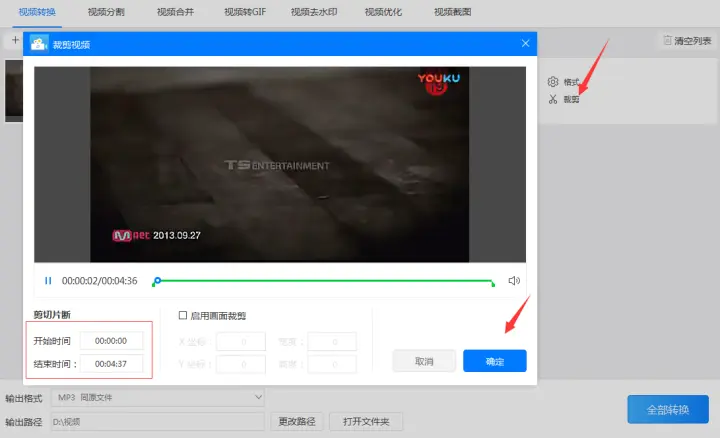Click the 宽度 input field
Viewport: 720px width, 438px height.
[x=332, y=342]
